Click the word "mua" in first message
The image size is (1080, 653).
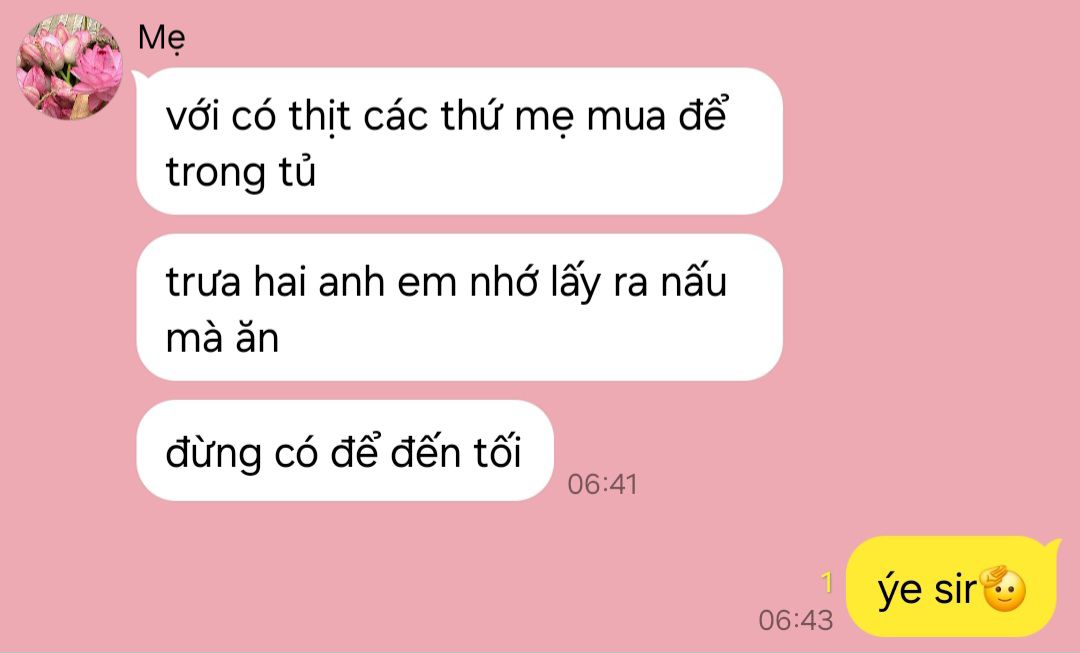click(x=626, y=117)
